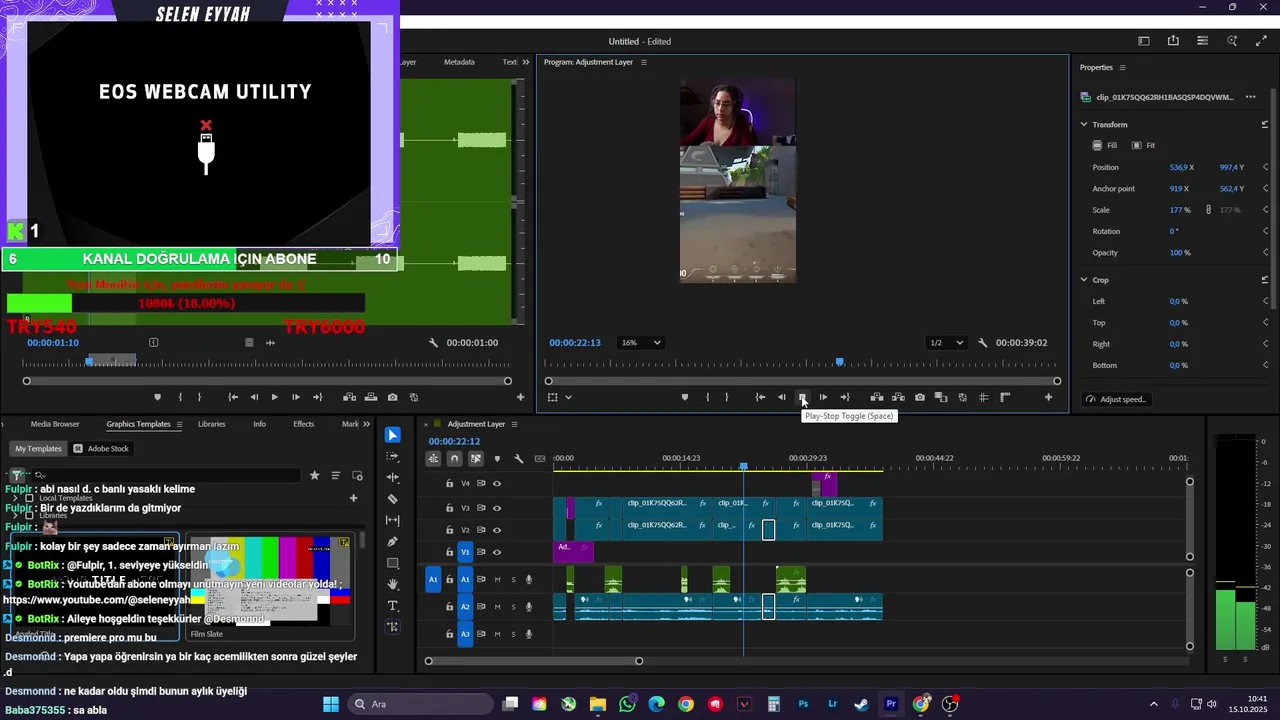The height and width of the screenshot is (720, 1280).
Task: Select the Selection tool arrow
Action: pos(393,435)
